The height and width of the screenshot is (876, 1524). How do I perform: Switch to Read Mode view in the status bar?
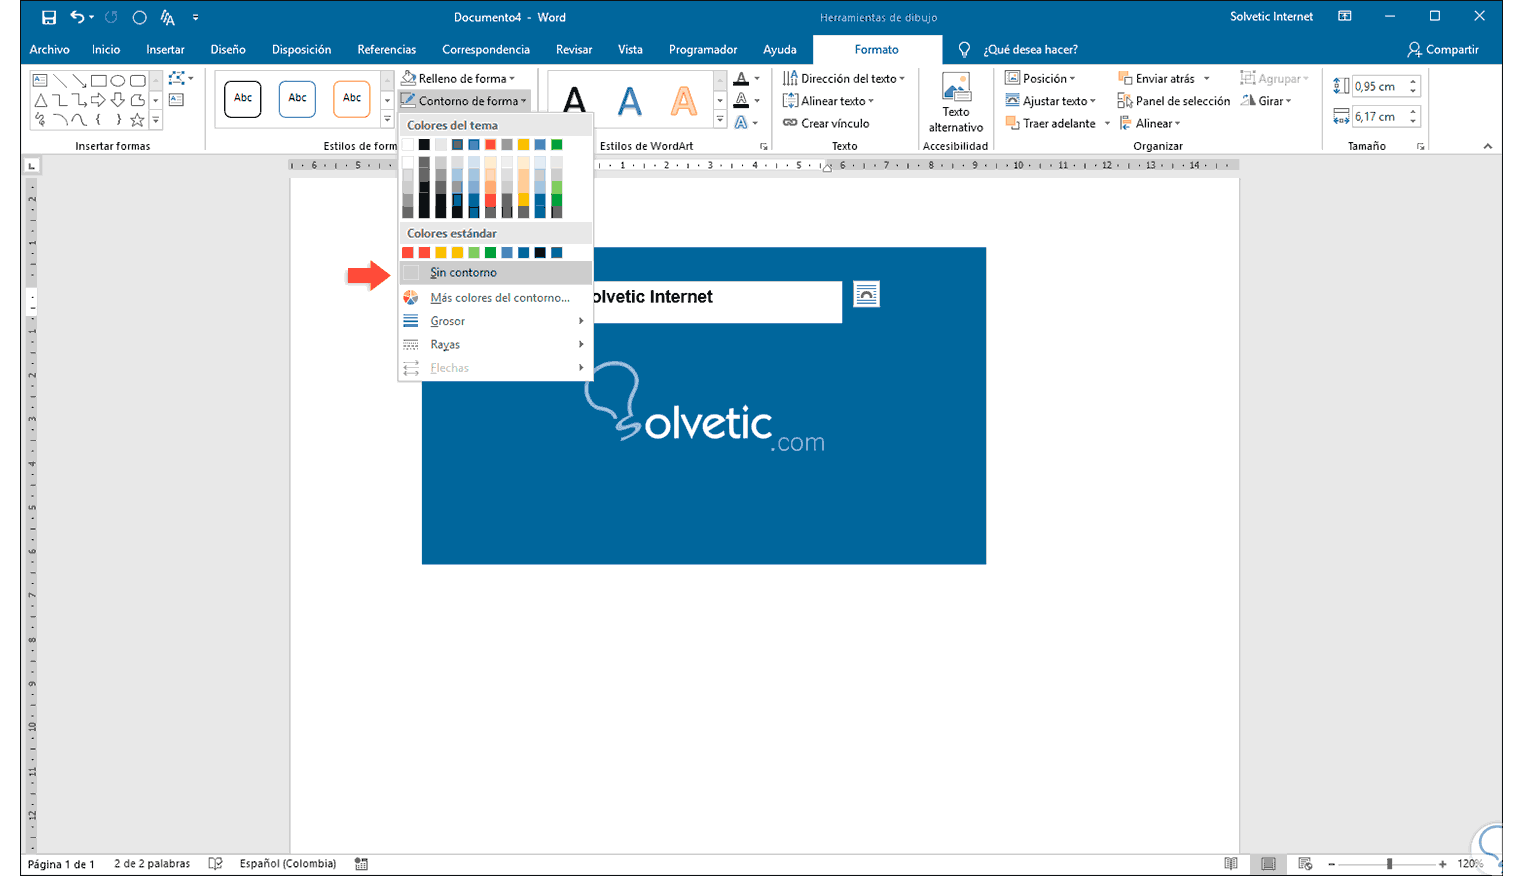tap(1231, 863)
